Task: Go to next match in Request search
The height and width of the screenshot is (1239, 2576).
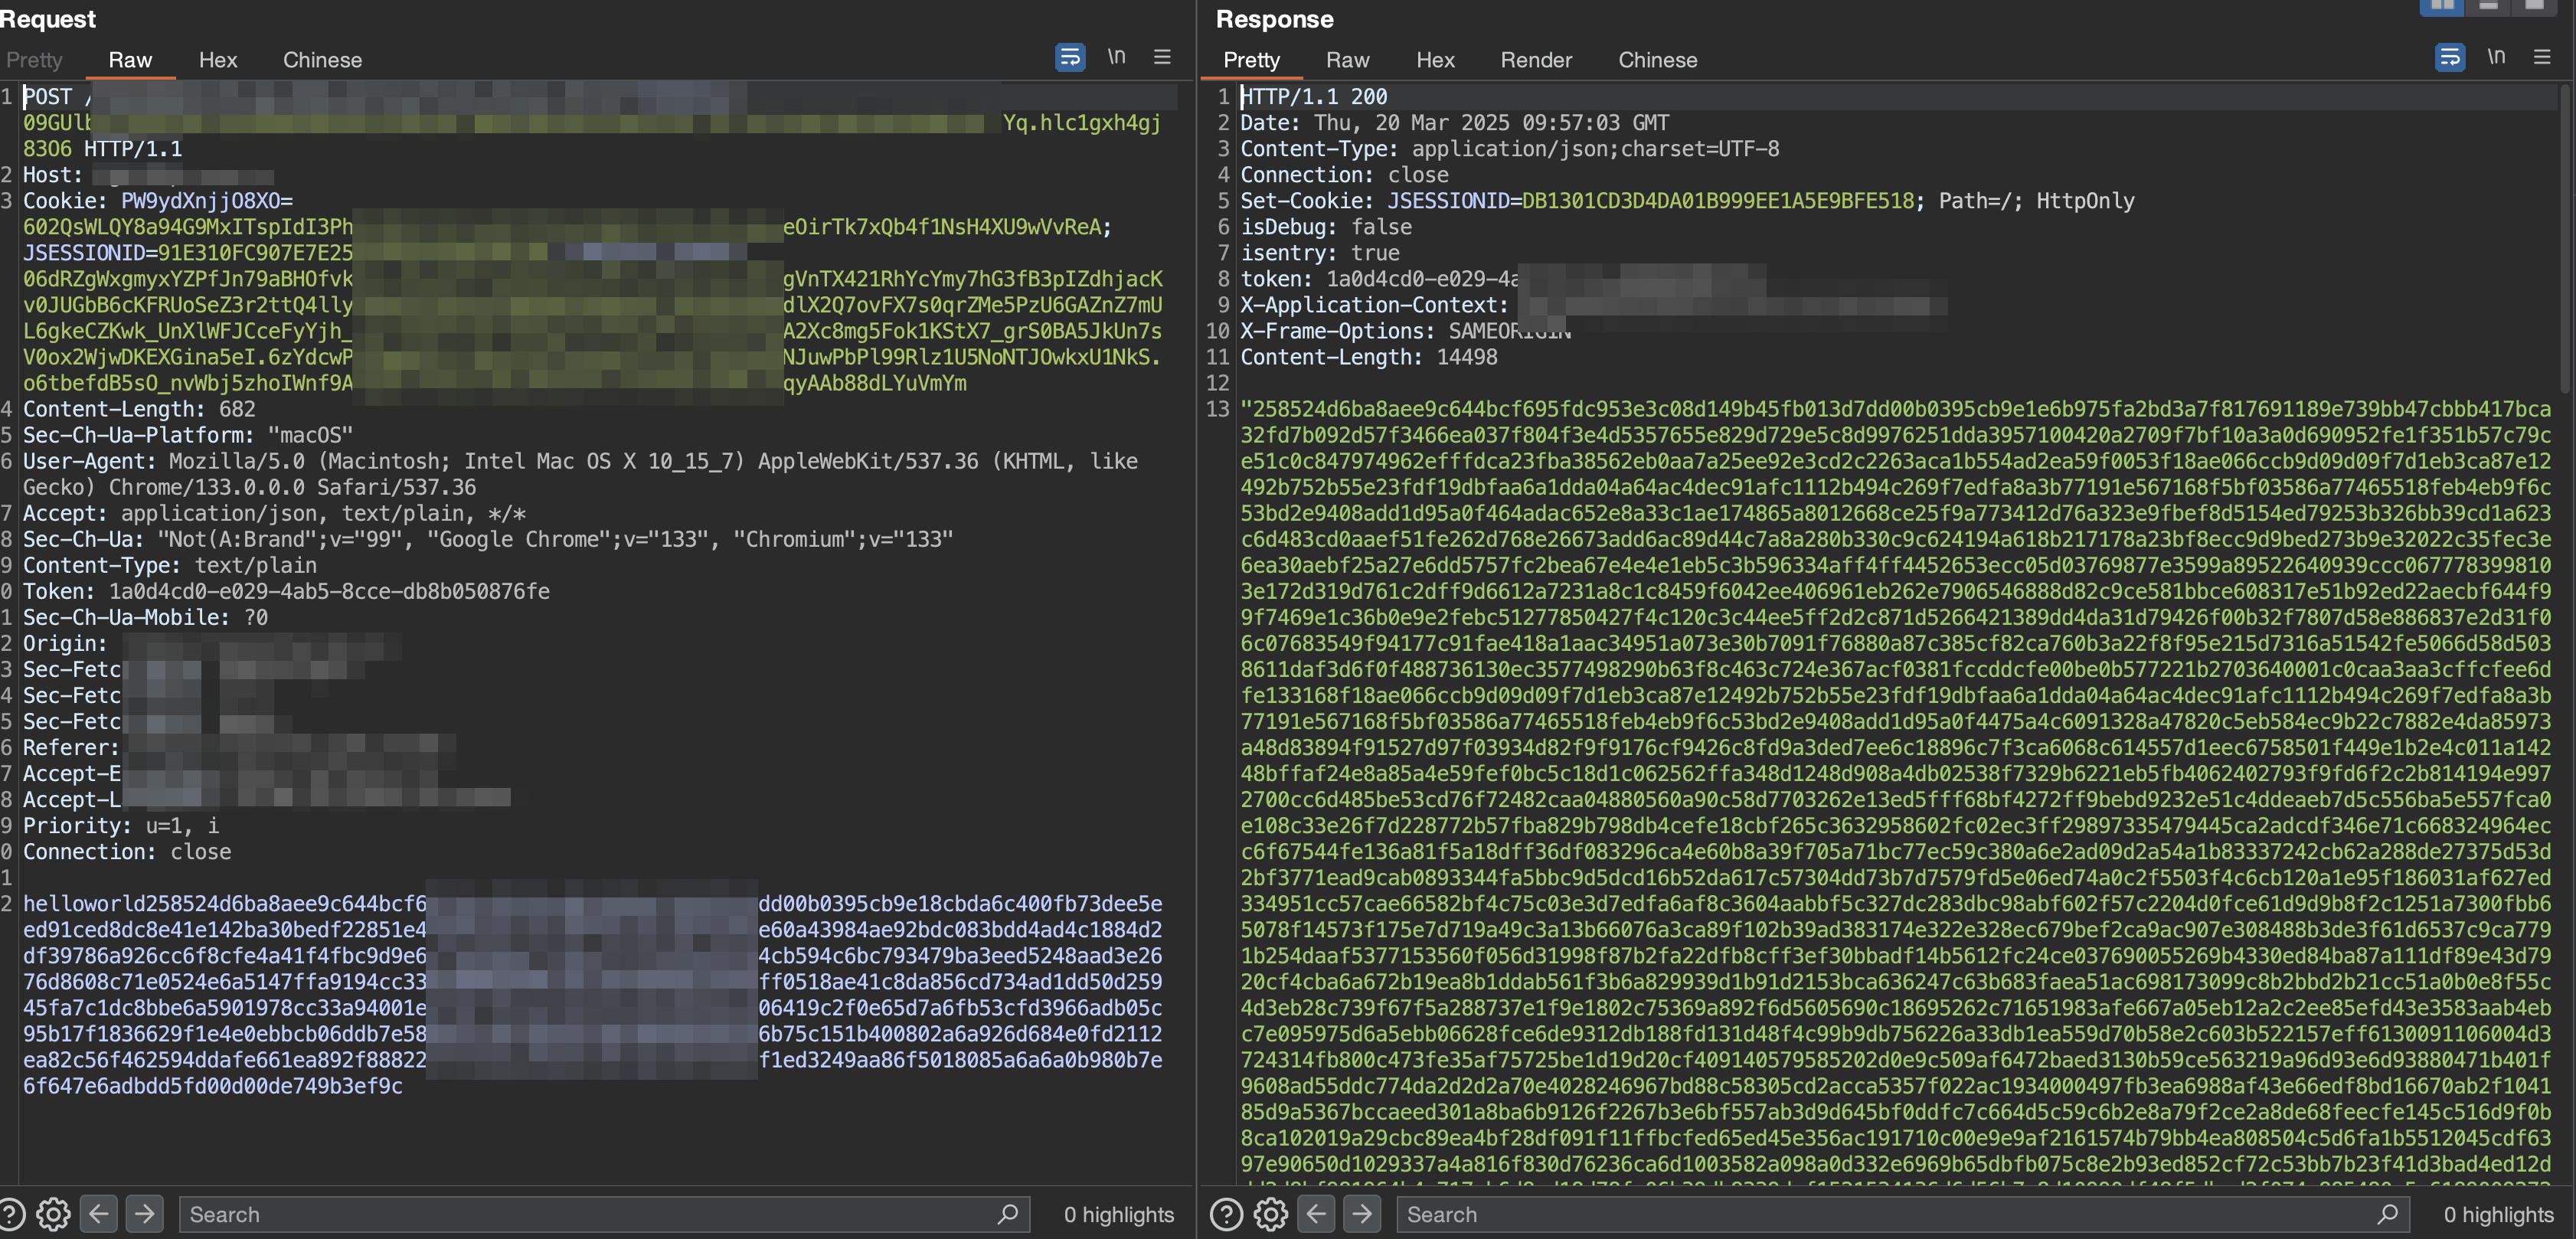Action: click(x=144, y=1214)
